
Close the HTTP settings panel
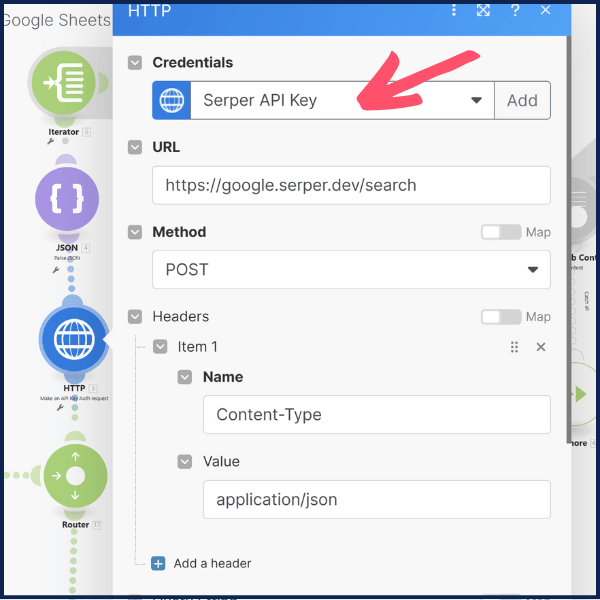click(545, 10)
